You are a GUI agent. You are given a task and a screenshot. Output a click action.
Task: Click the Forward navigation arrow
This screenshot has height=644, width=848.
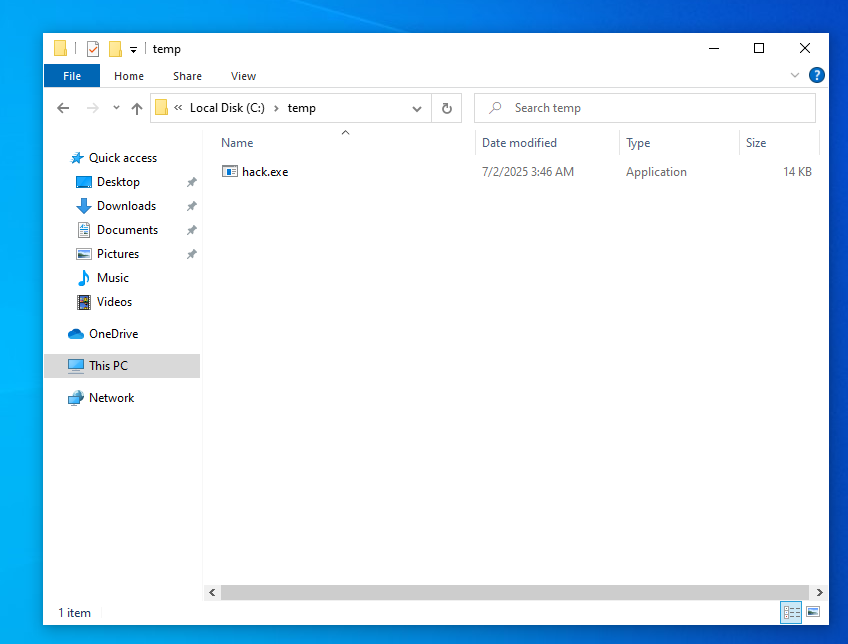tap(93, 108)
